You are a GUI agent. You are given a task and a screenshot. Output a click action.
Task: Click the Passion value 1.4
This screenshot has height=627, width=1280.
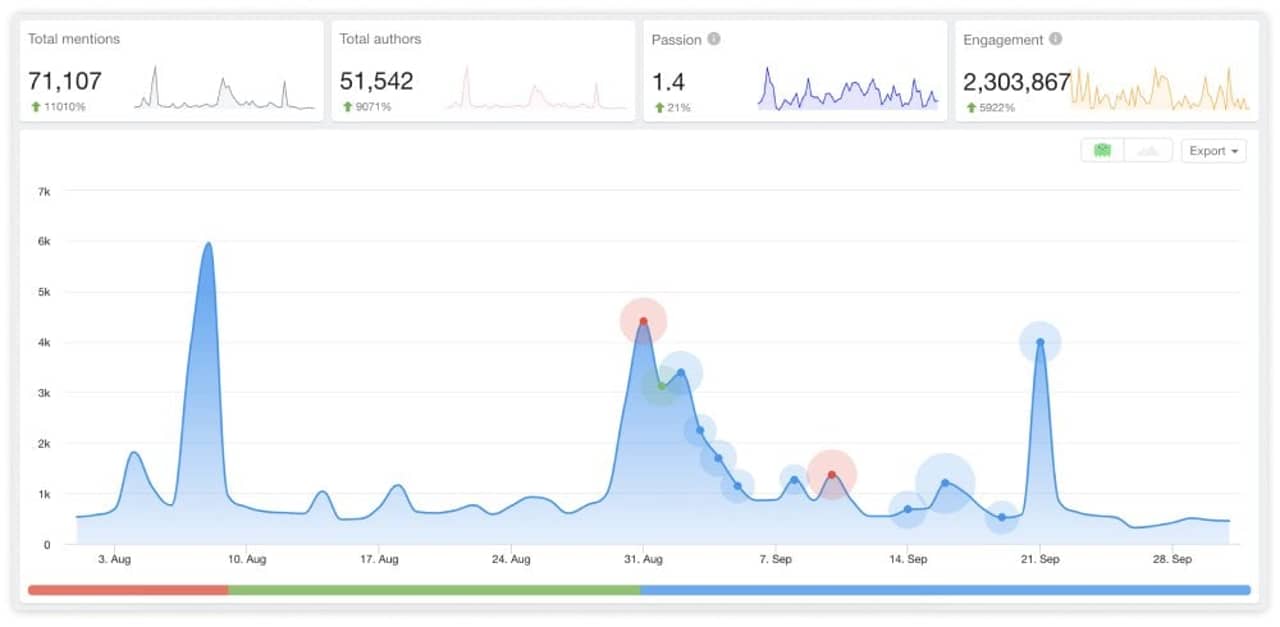[668, 81]
